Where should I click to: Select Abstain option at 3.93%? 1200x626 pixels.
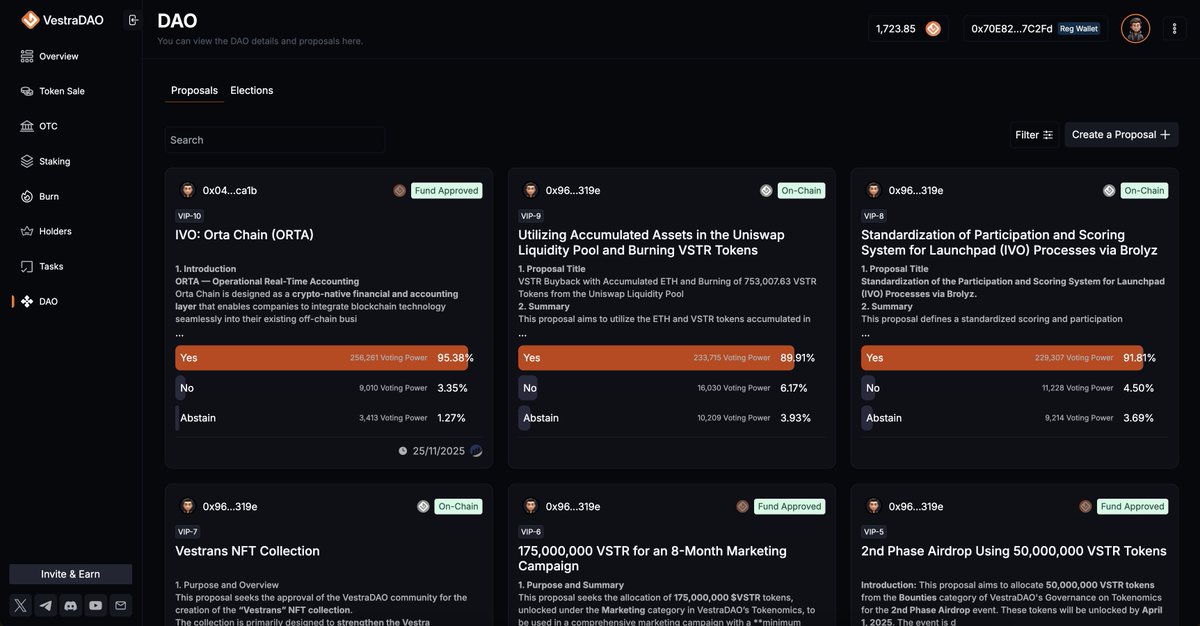pyautogui.click(x=668, y=418)
